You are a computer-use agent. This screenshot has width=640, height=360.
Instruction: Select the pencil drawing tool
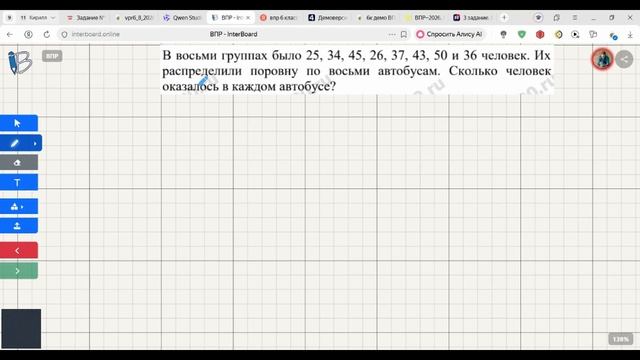(x=15, y=143)
